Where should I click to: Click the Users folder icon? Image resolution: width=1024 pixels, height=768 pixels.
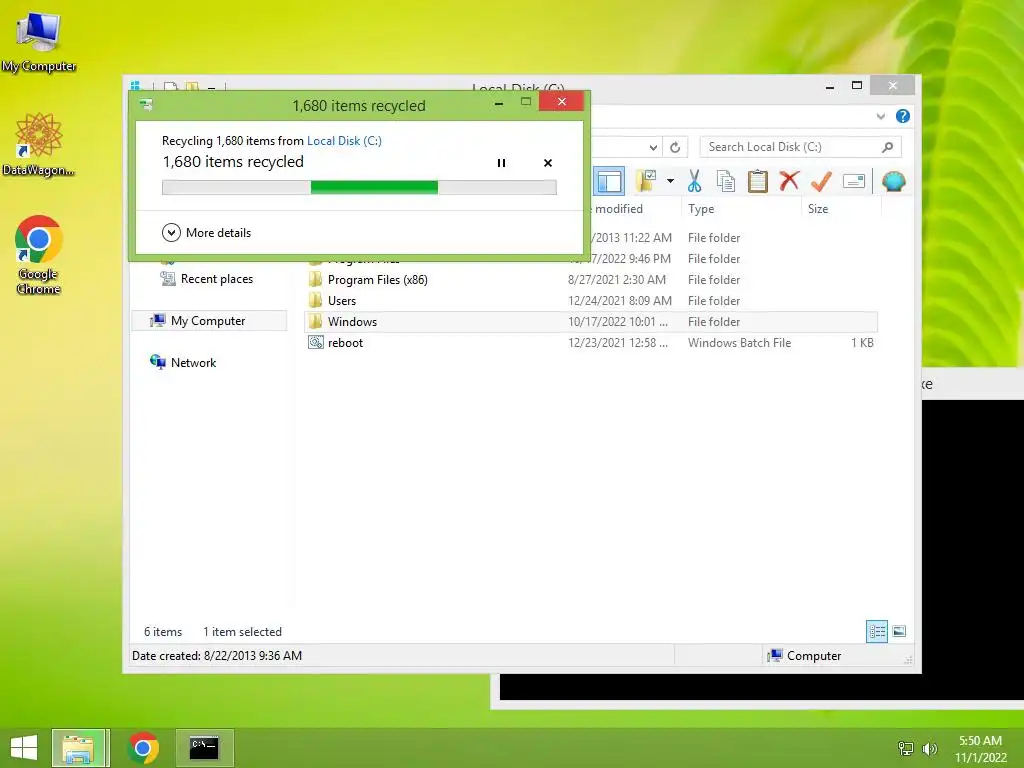click(x=315, y=300)
